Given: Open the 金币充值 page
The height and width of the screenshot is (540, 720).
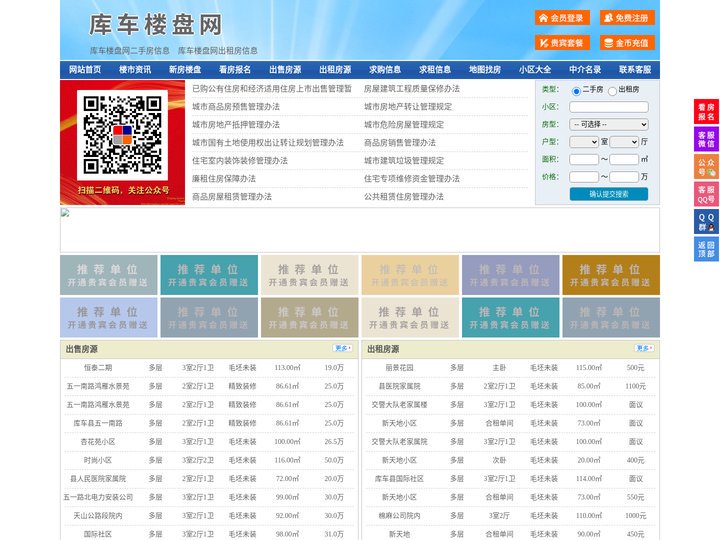Looking at the screenshot, I should point(627,43).
